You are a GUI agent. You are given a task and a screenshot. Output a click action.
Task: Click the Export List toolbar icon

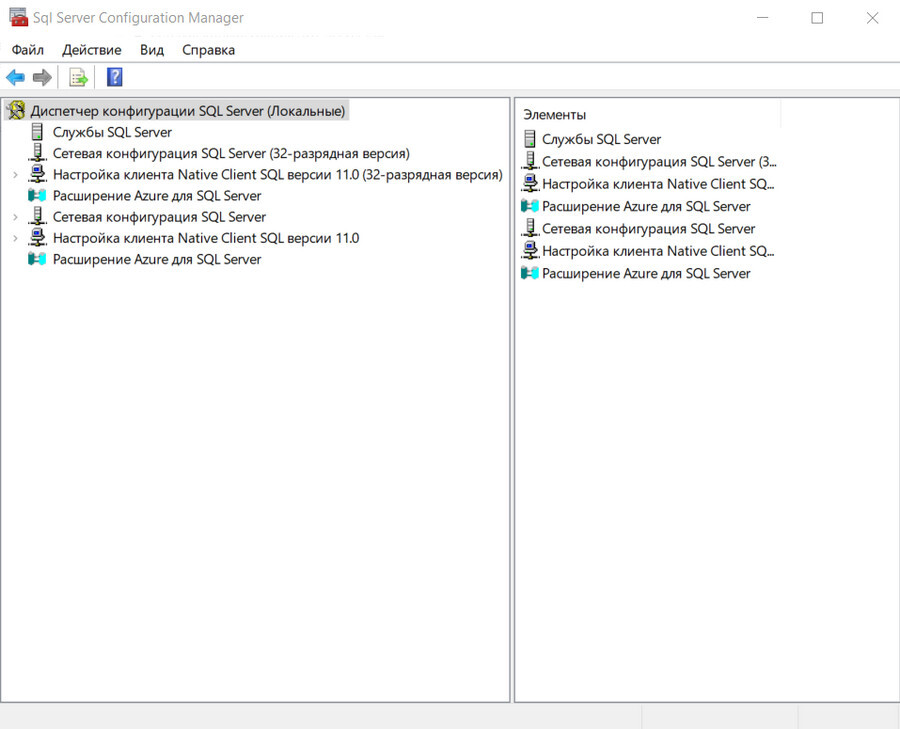(78, 77)
